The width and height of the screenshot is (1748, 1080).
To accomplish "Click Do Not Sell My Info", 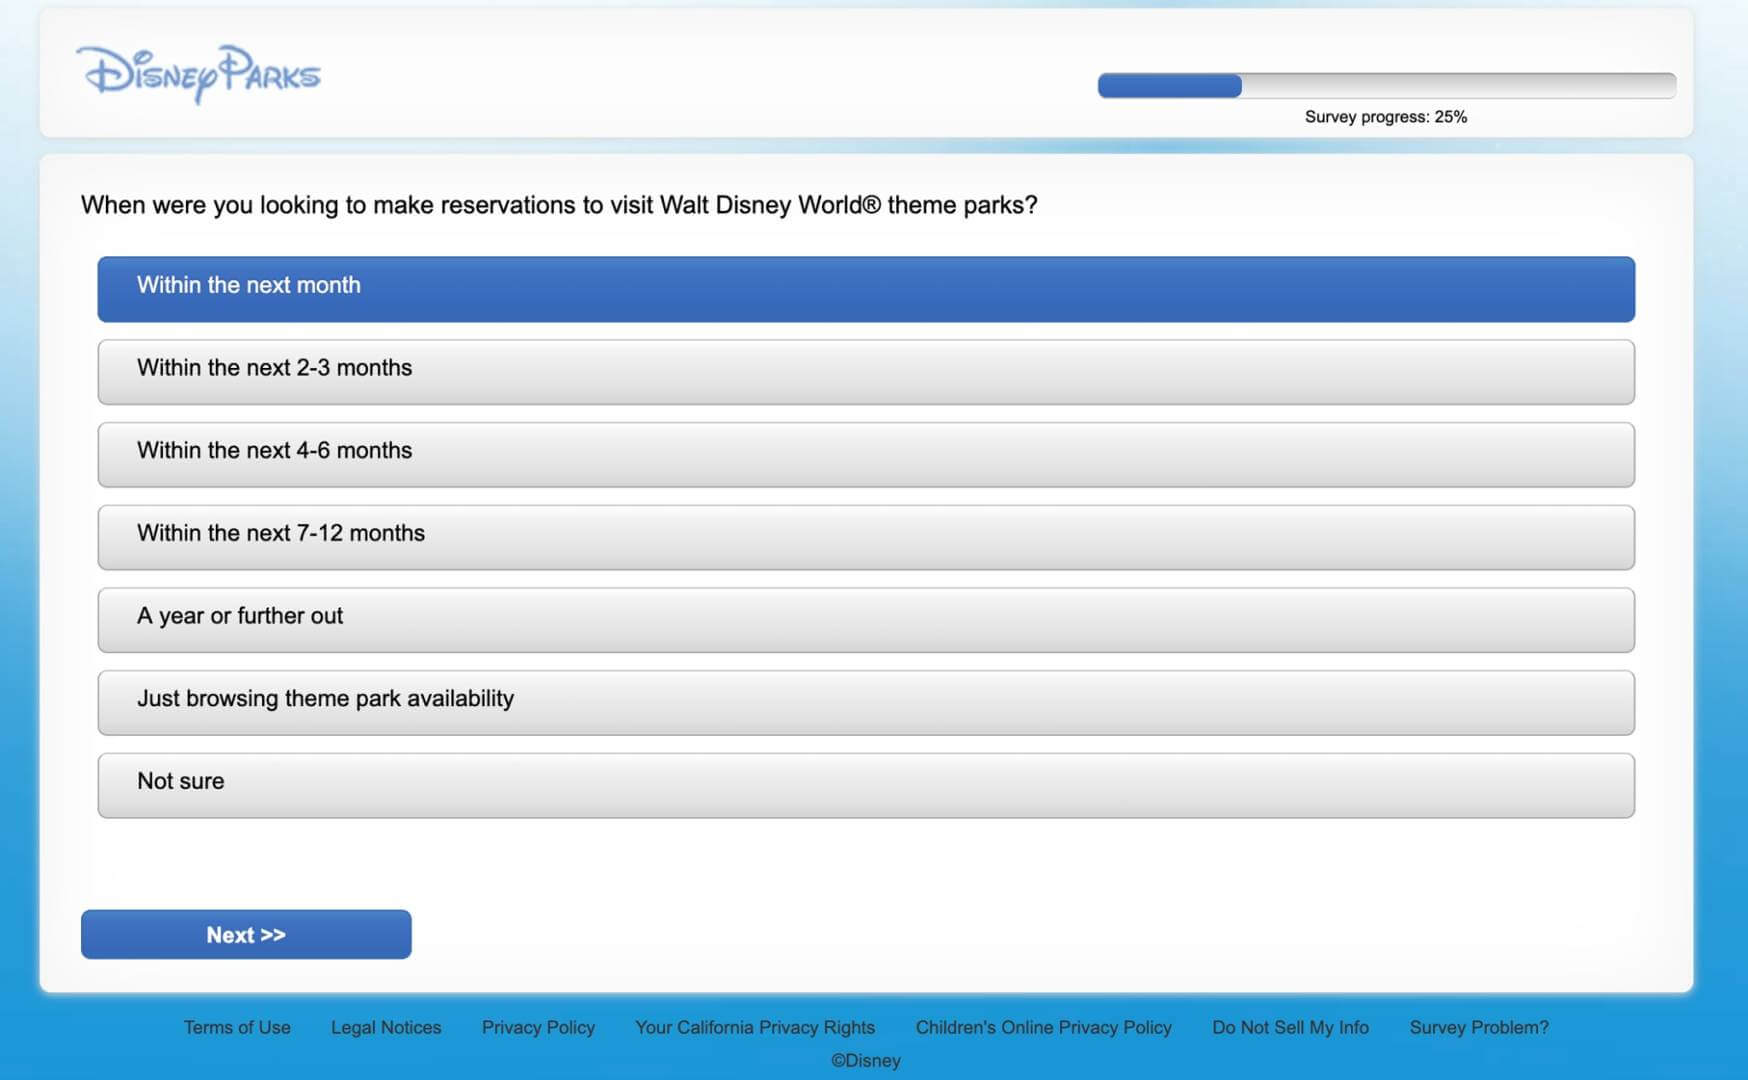I will (x=1290, y=1027).
